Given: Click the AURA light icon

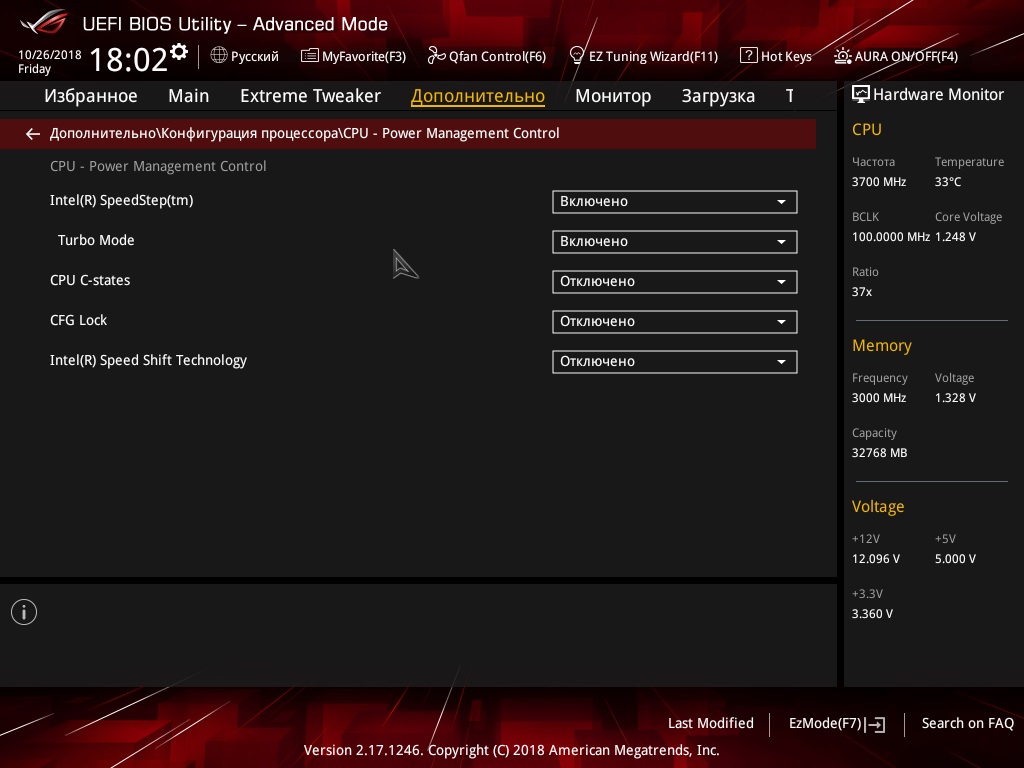Looking at the screenshot, I should [842, 56].
